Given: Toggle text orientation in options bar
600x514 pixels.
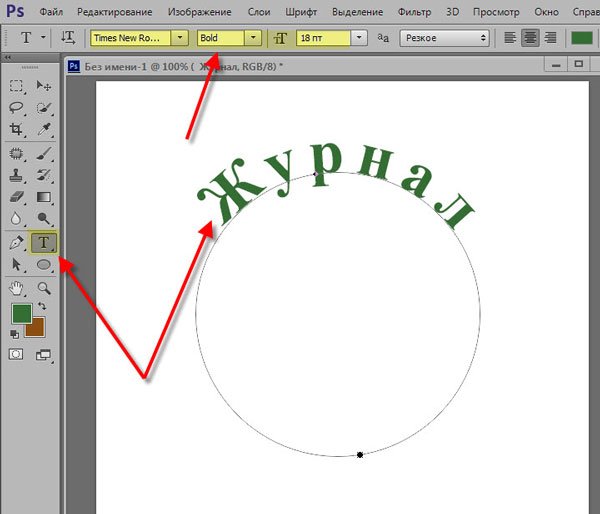Looking at the screenshot, I should 69,37.
